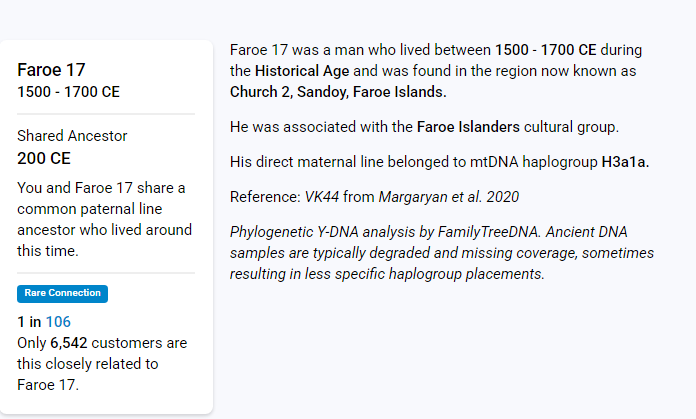Click the 1500 - 1700 CE card subtitle
The width and height of the screenshot is (696, 419).
tap(68, 92)
